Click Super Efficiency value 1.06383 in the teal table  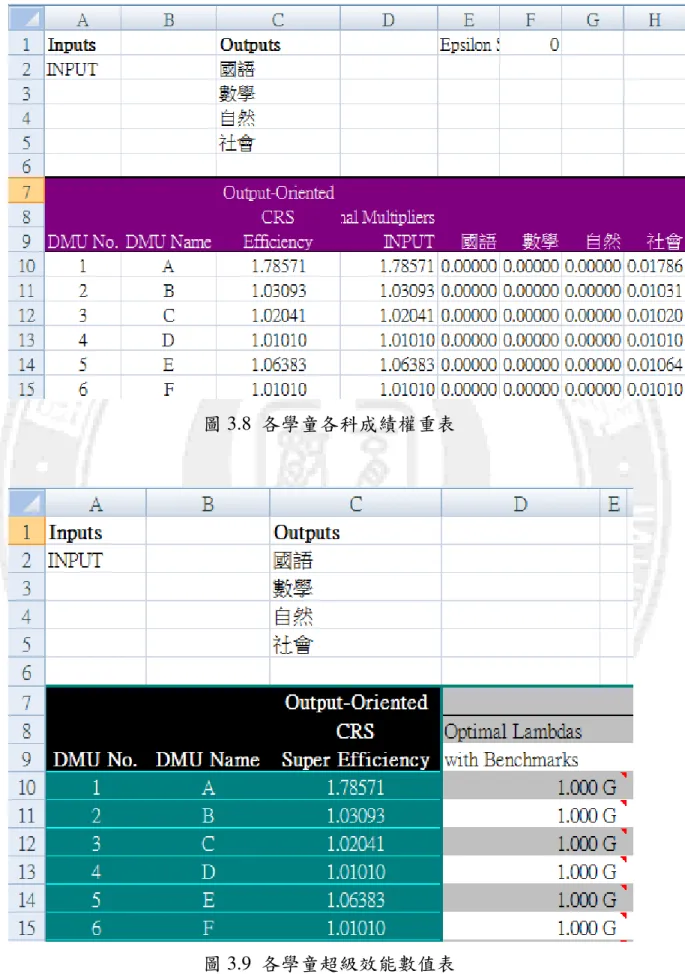tap(355, 899)
